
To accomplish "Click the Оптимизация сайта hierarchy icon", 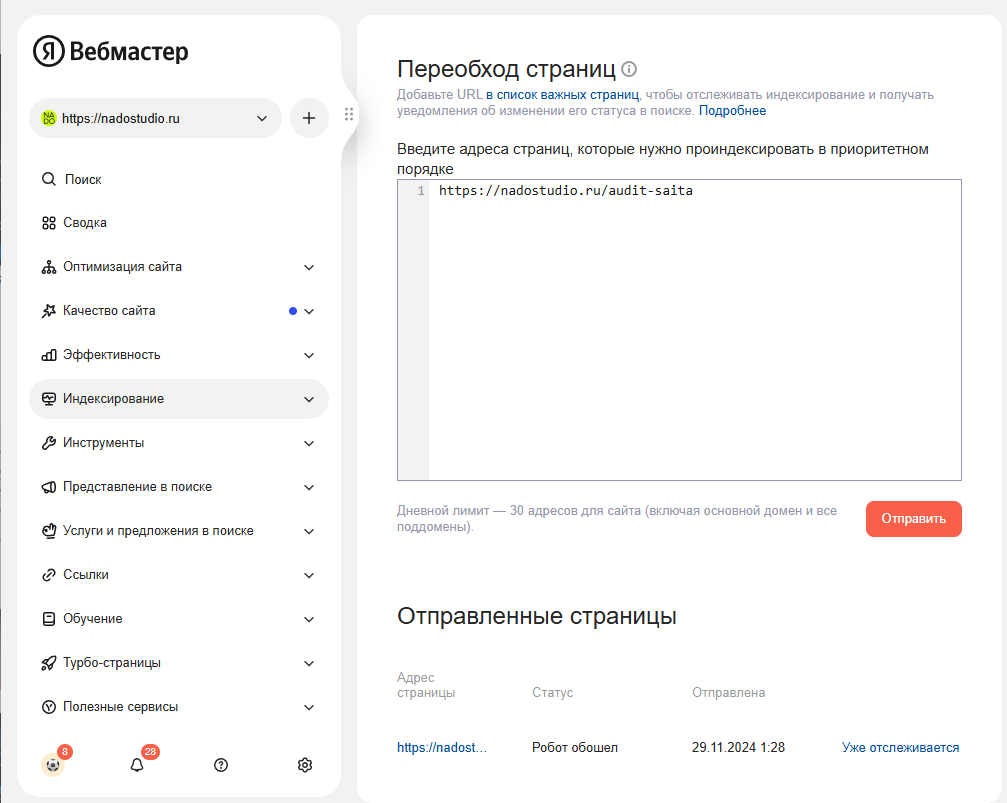I will coord(49,267).
